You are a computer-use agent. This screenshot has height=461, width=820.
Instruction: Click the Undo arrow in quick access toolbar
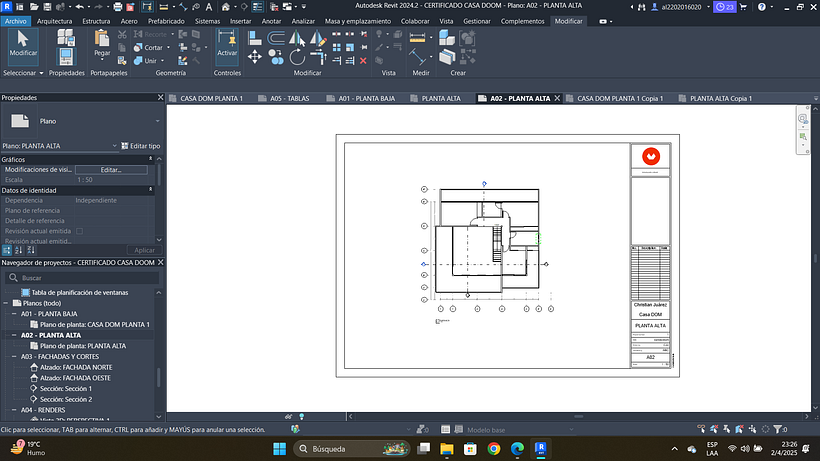tap(79, 7)
